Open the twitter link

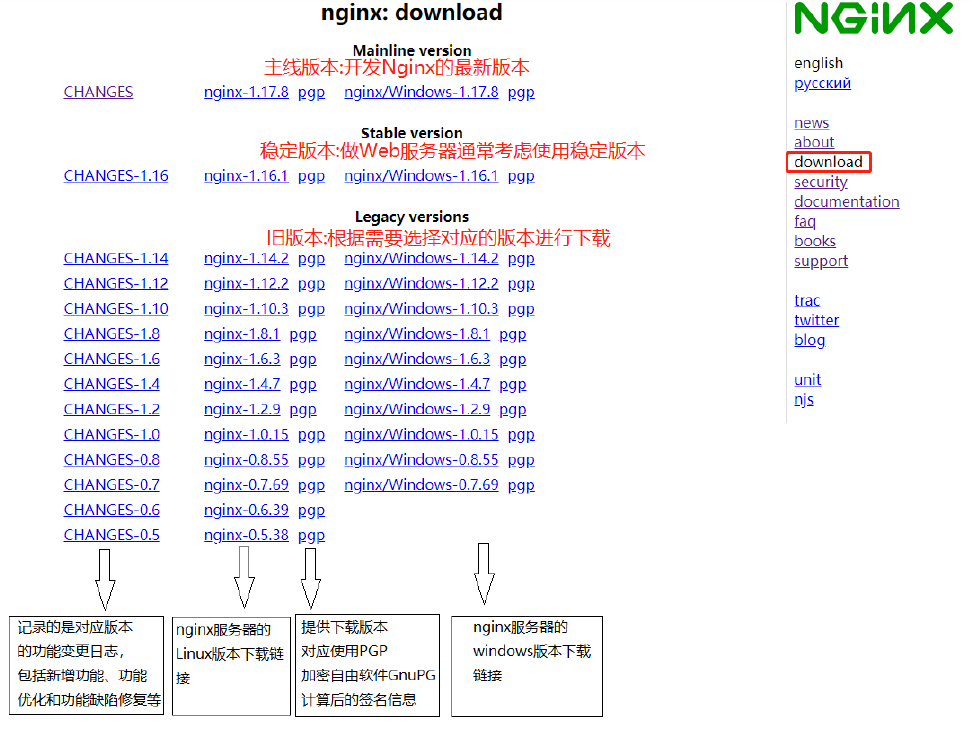click(816, 320)
